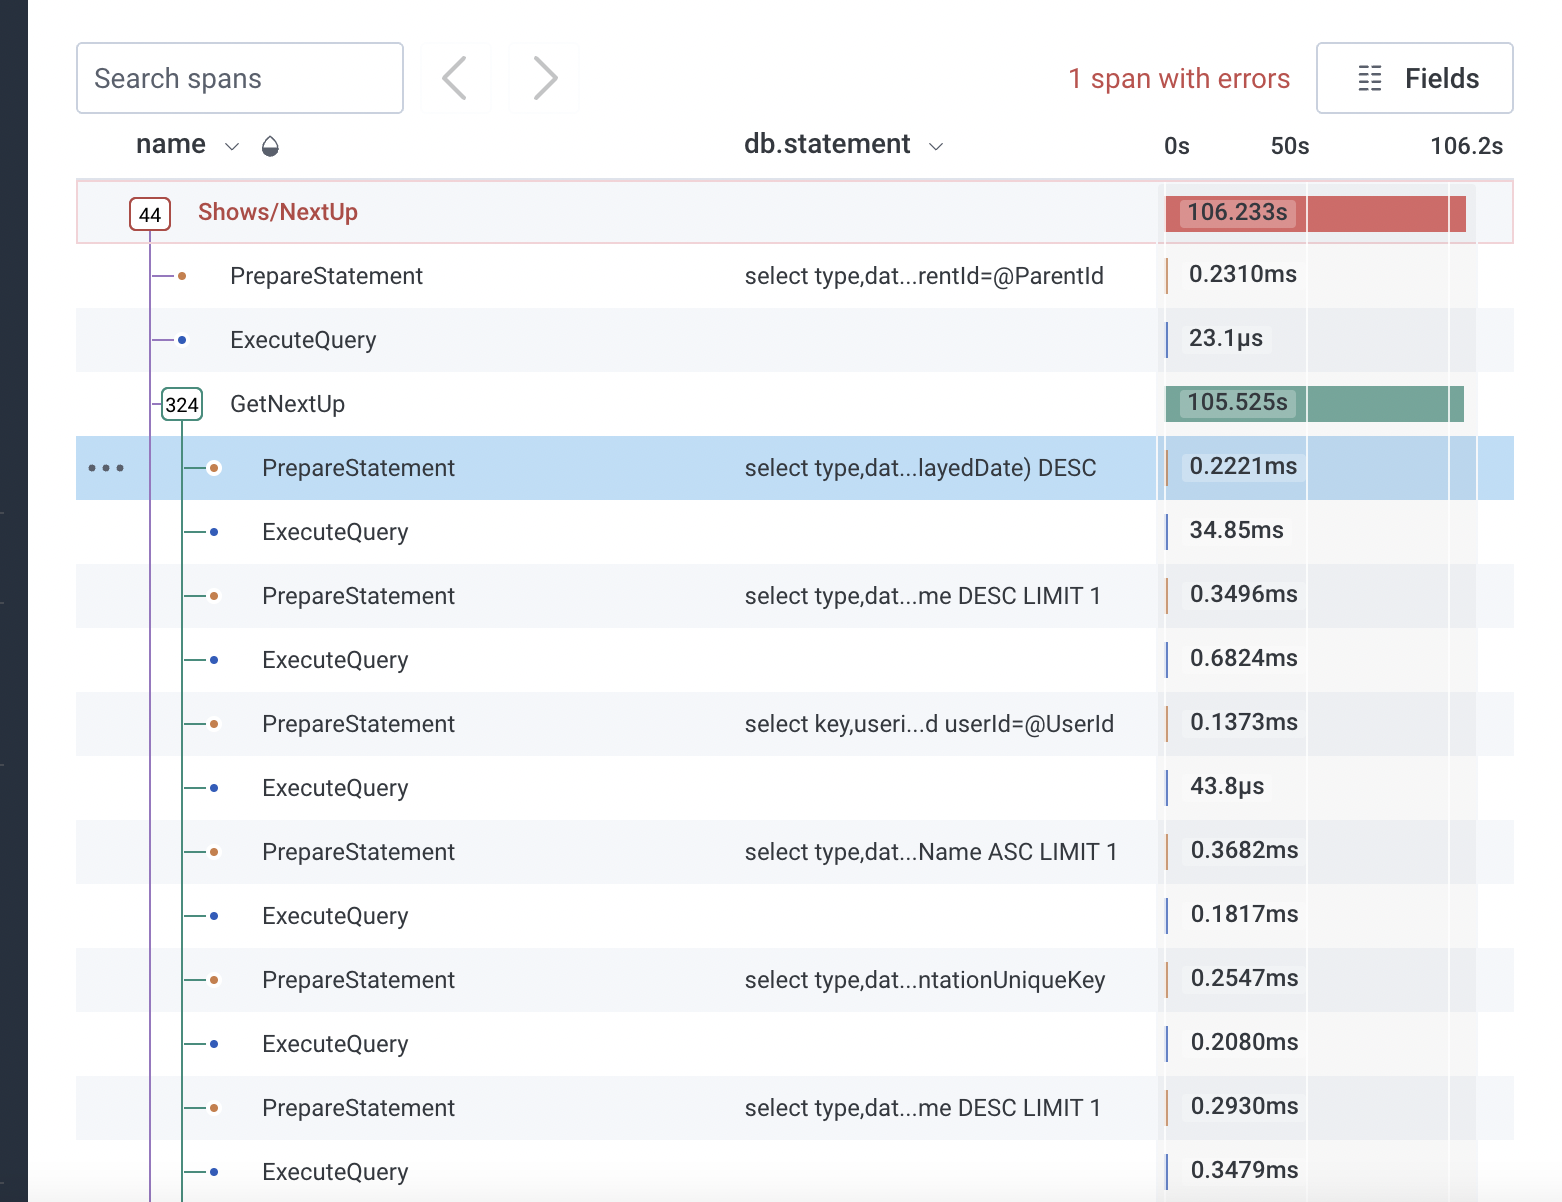Click the blue dot on the 23.1µs ExecuteQuery row
Screen dimensions: 1562x1202
click(182, 340)
